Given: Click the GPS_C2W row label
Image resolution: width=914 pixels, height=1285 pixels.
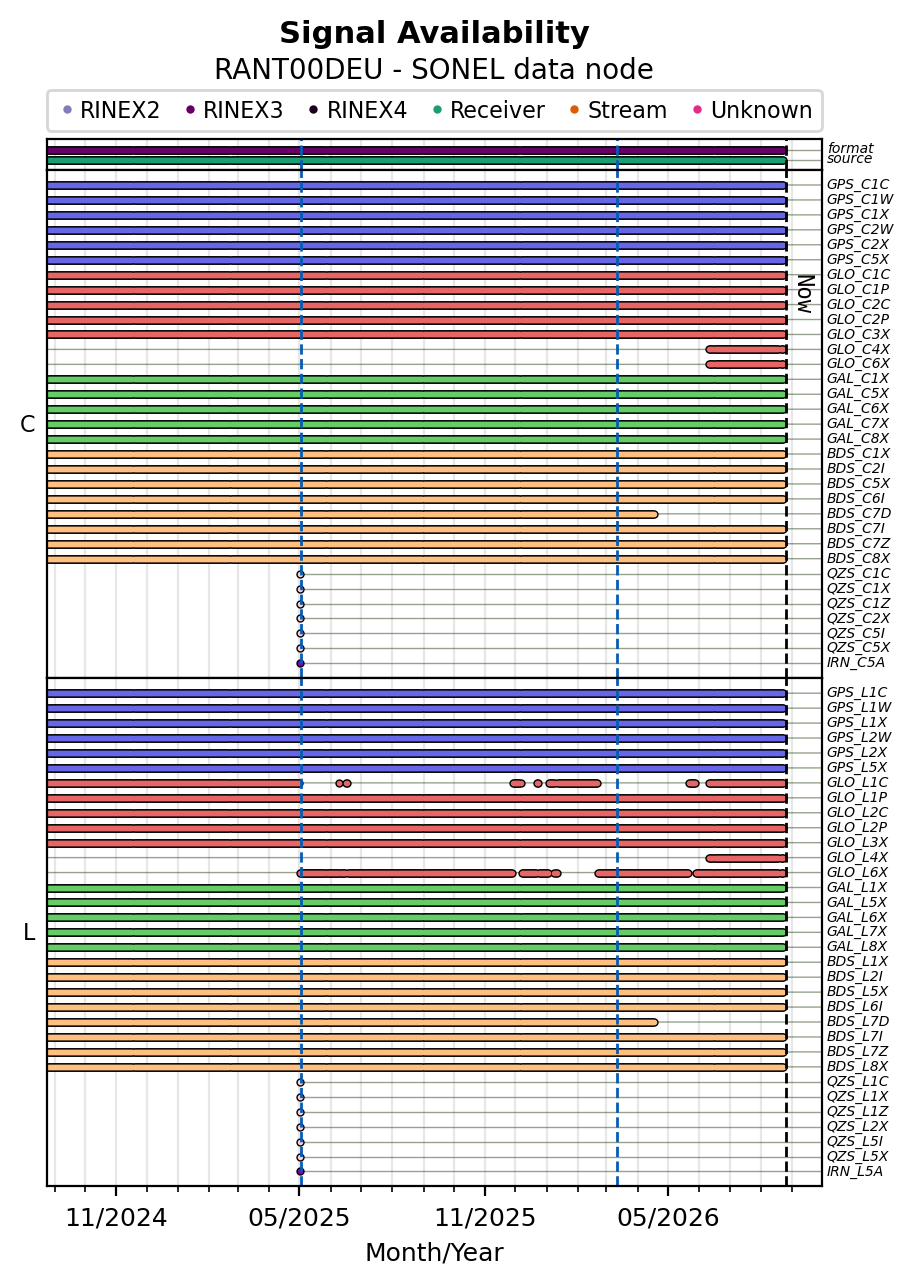Looking at the screenshot, I should [x=859, y=230].
